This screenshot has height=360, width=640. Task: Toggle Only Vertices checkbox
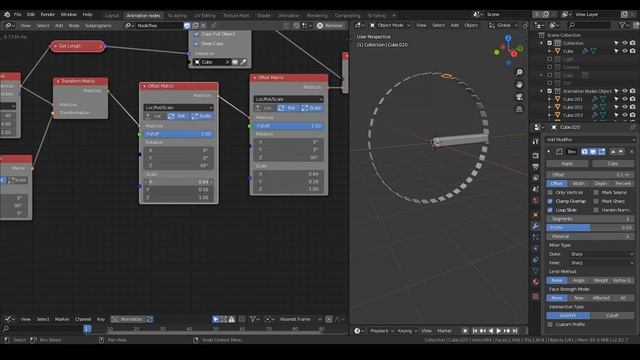tap(550, 192)
